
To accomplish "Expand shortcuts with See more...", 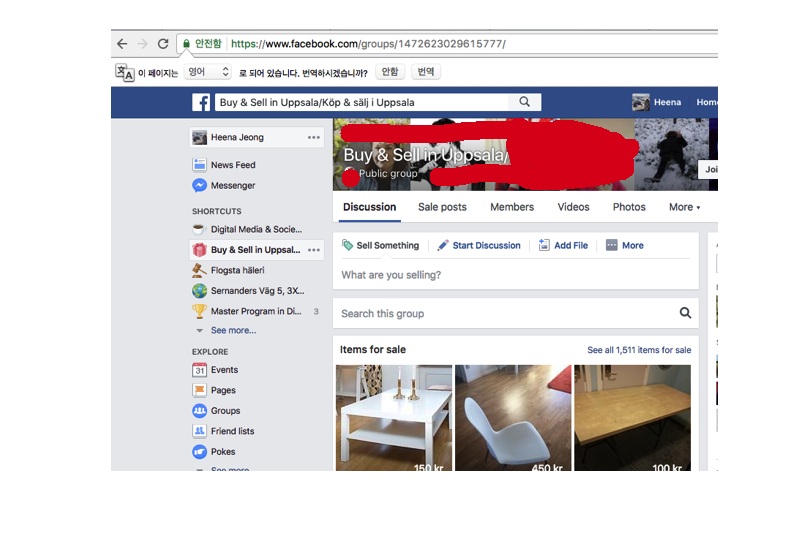I will tap(233, 331).
